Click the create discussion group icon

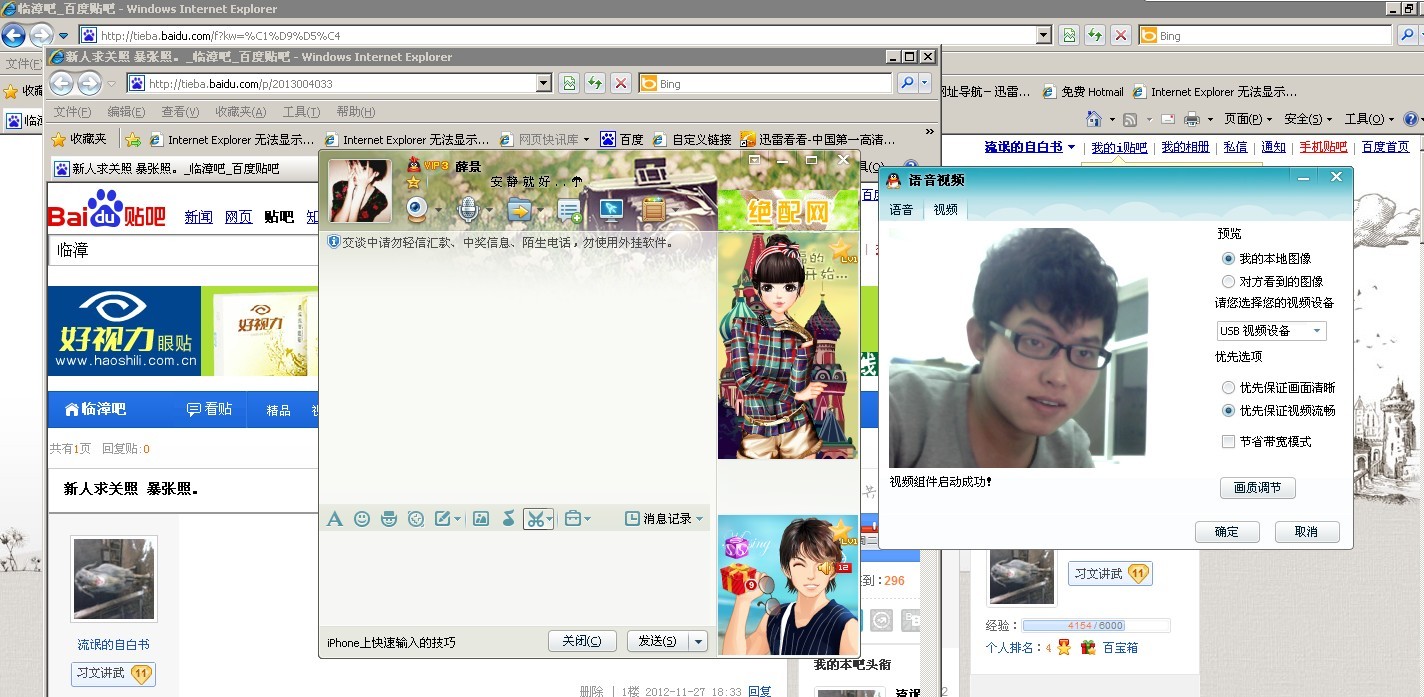(569, 210)
